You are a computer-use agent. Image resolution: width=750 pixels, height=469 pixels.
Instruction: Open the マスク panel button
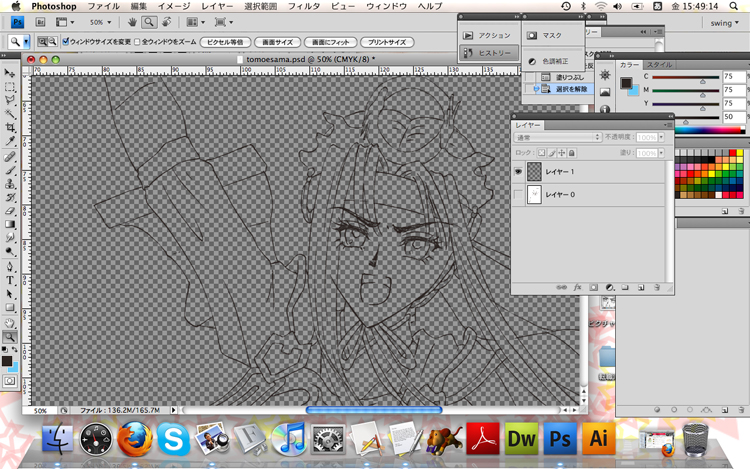point(552,35)
